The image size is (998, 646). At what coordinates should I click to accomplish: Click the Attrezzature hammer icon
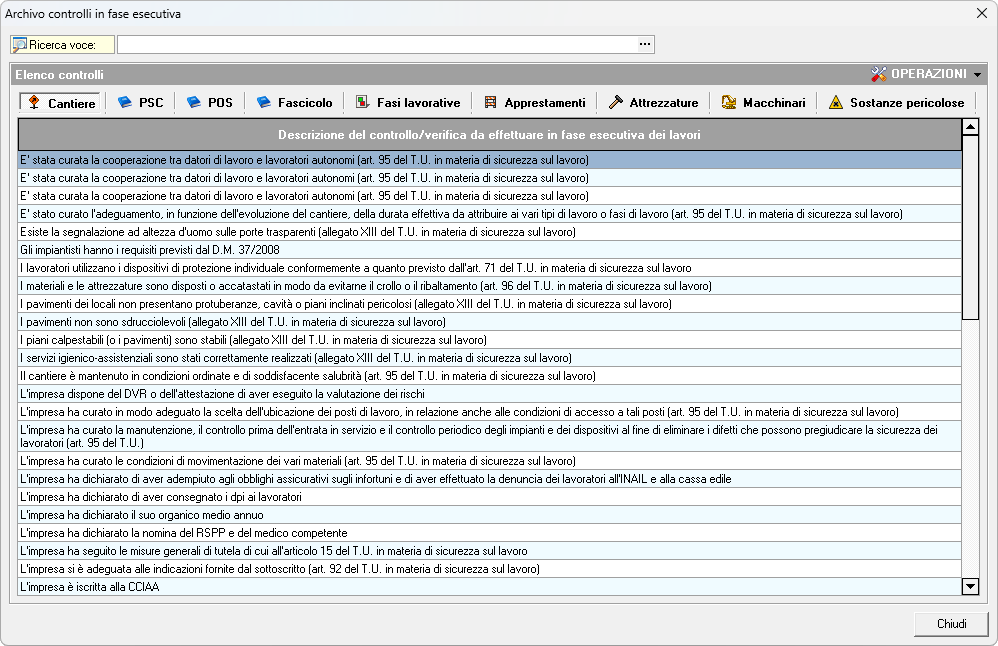616,103
